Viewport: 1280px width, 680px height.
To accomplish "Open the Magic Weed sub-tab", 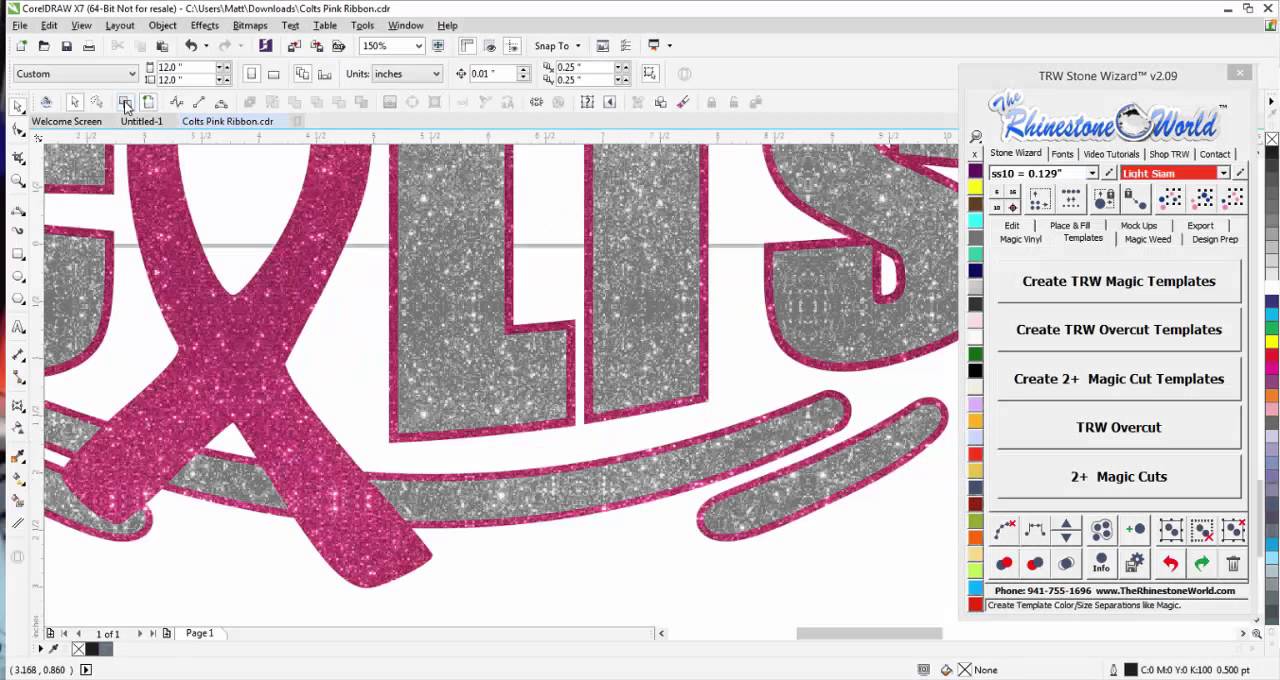I will (x=1147, y=239).
